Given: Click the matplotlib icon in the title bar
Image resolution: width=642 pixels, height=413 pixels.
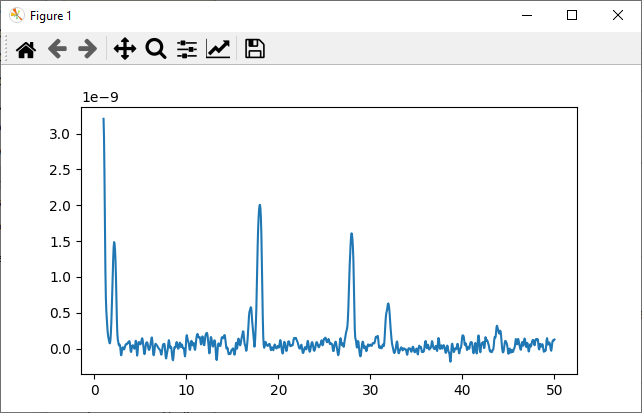Looking at the screenshot, I should click(x=17, y=16).
